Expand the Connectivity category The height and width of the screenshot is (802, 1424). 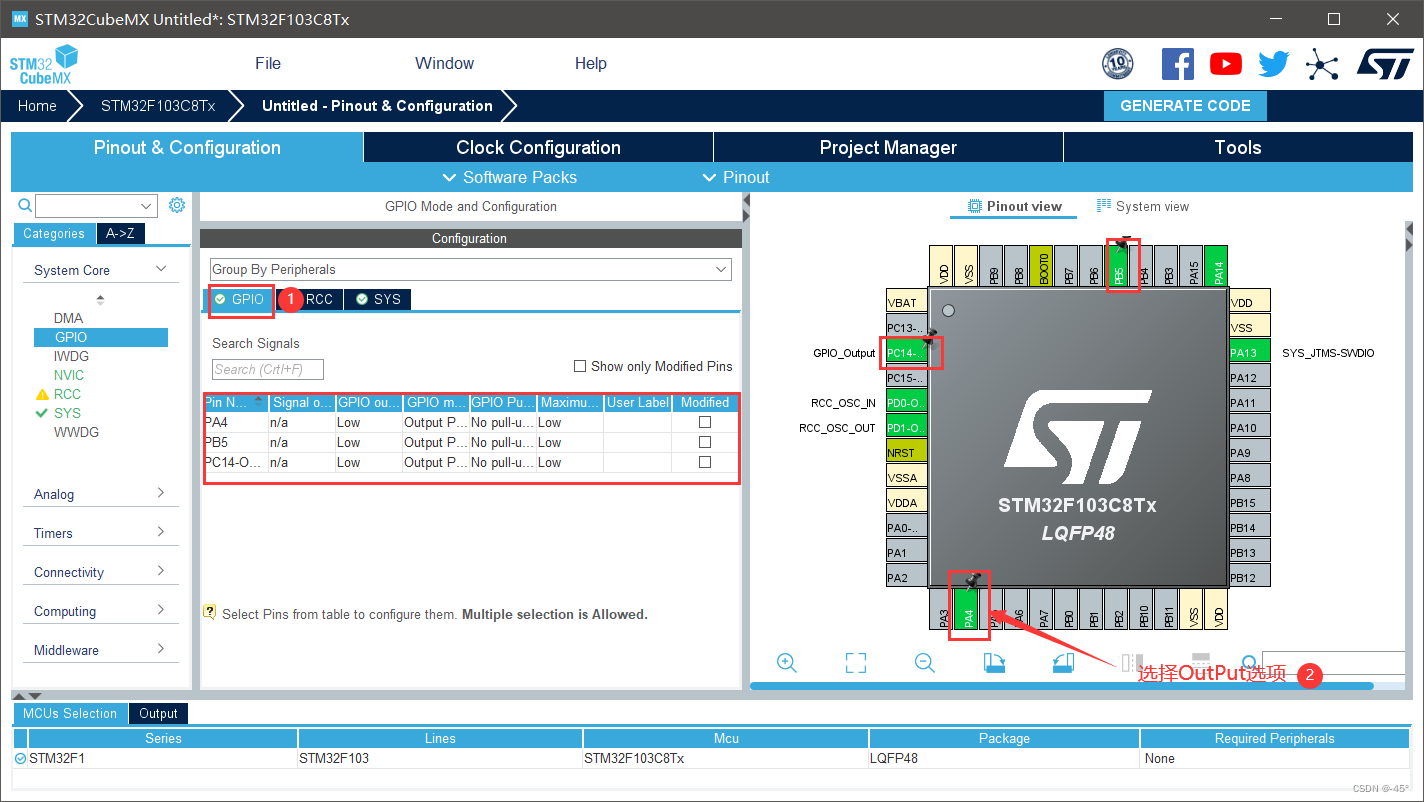coord(161,571)
